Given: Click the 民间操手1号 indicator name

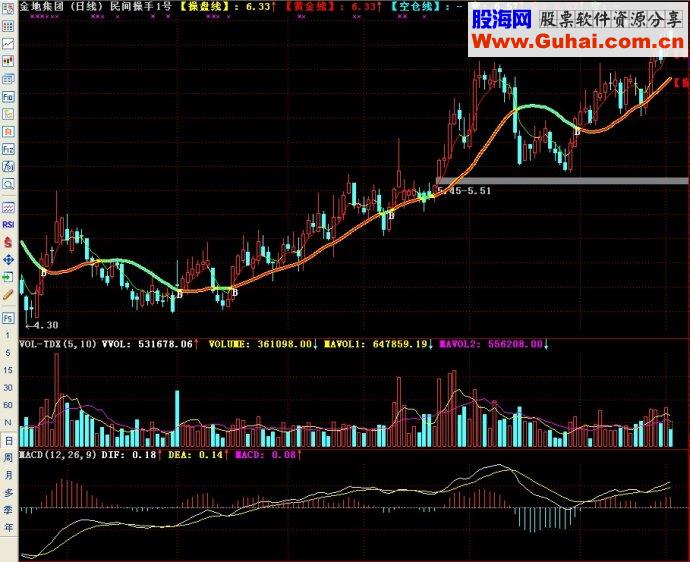Looking at the screenshot, I should point(140,6).
